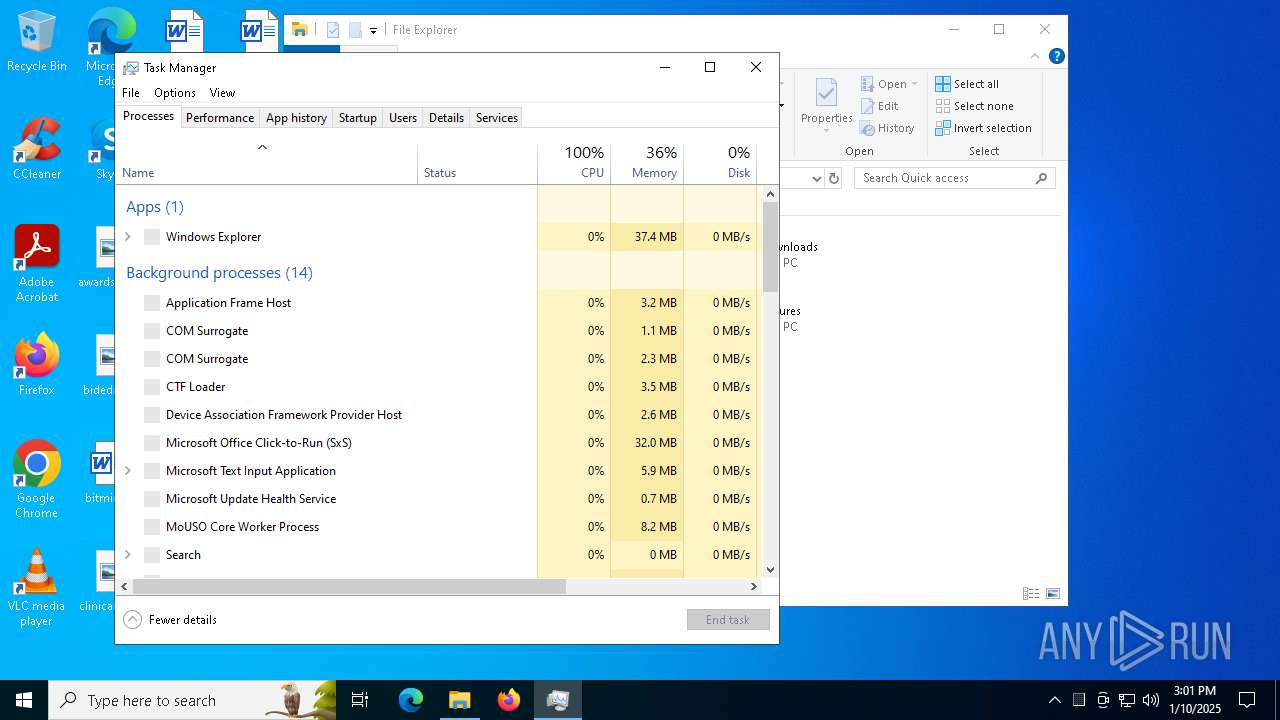
Task: Switch to the App history tab
Action: click(x=296, y=118)
